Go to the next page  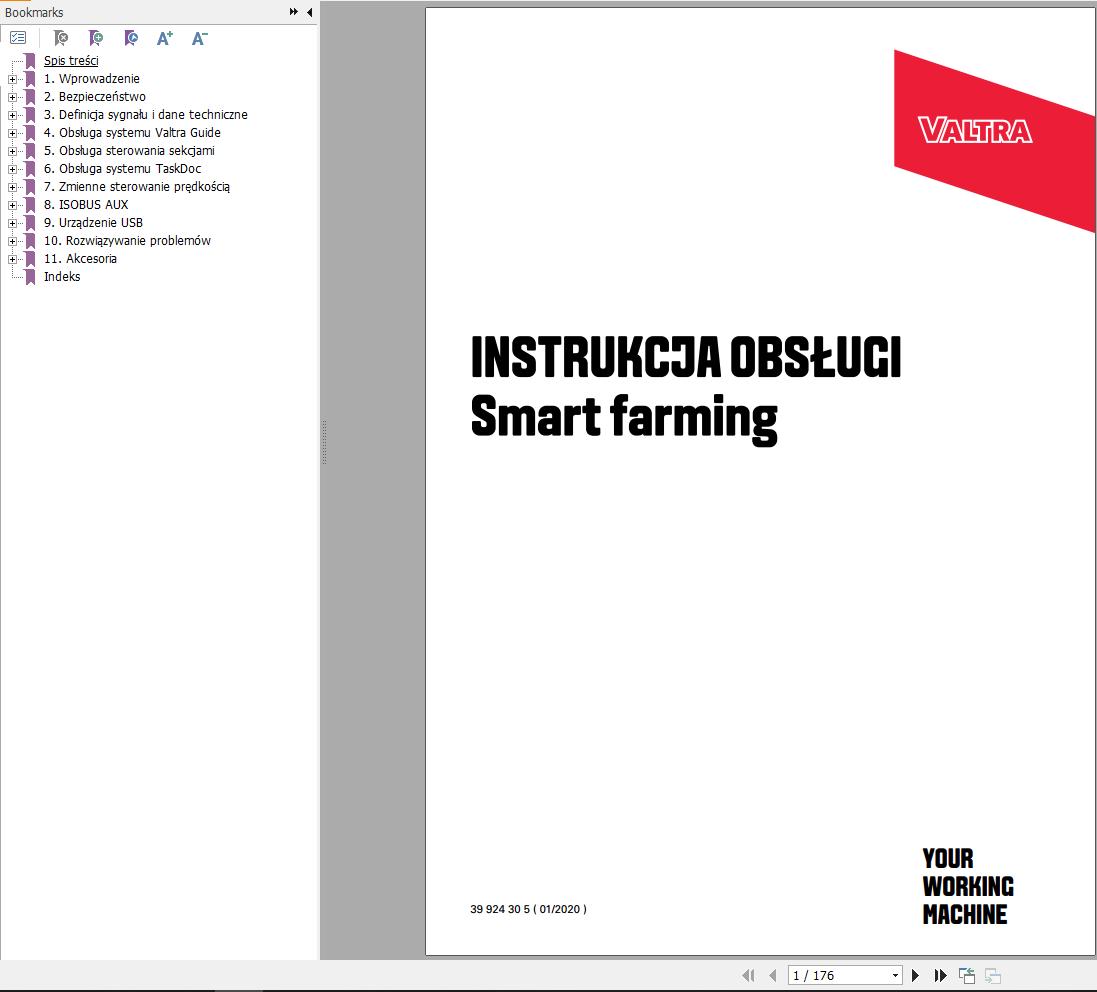(915, 975)
